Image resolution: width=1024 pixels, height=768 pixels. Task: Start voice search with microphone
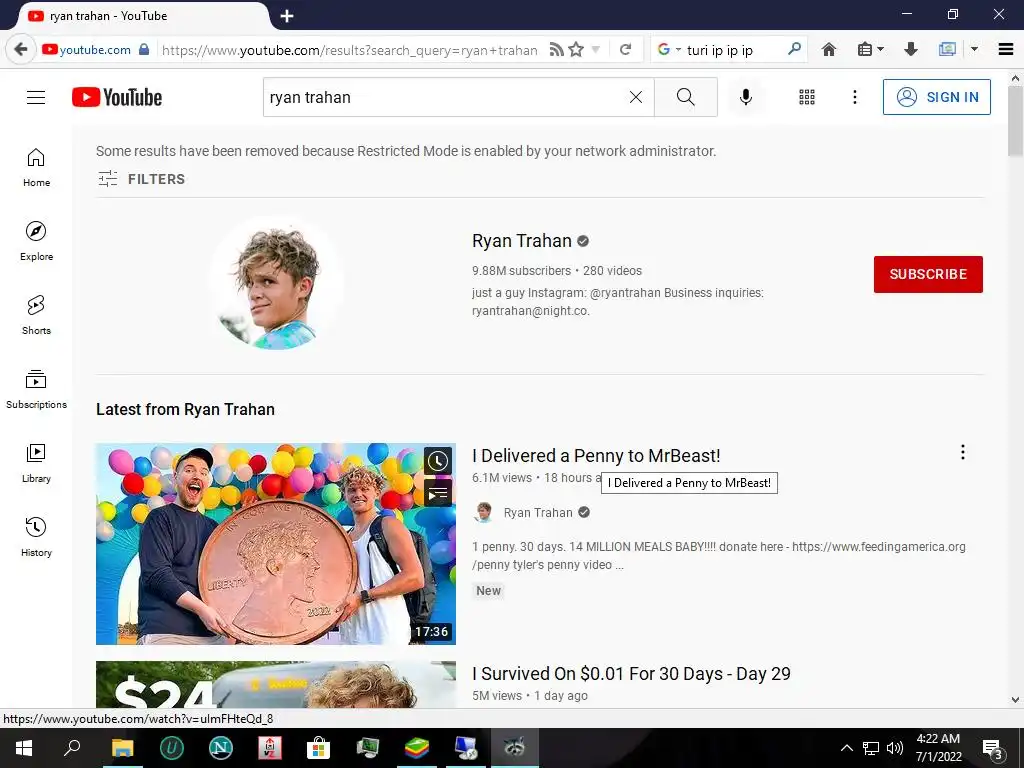746,97
